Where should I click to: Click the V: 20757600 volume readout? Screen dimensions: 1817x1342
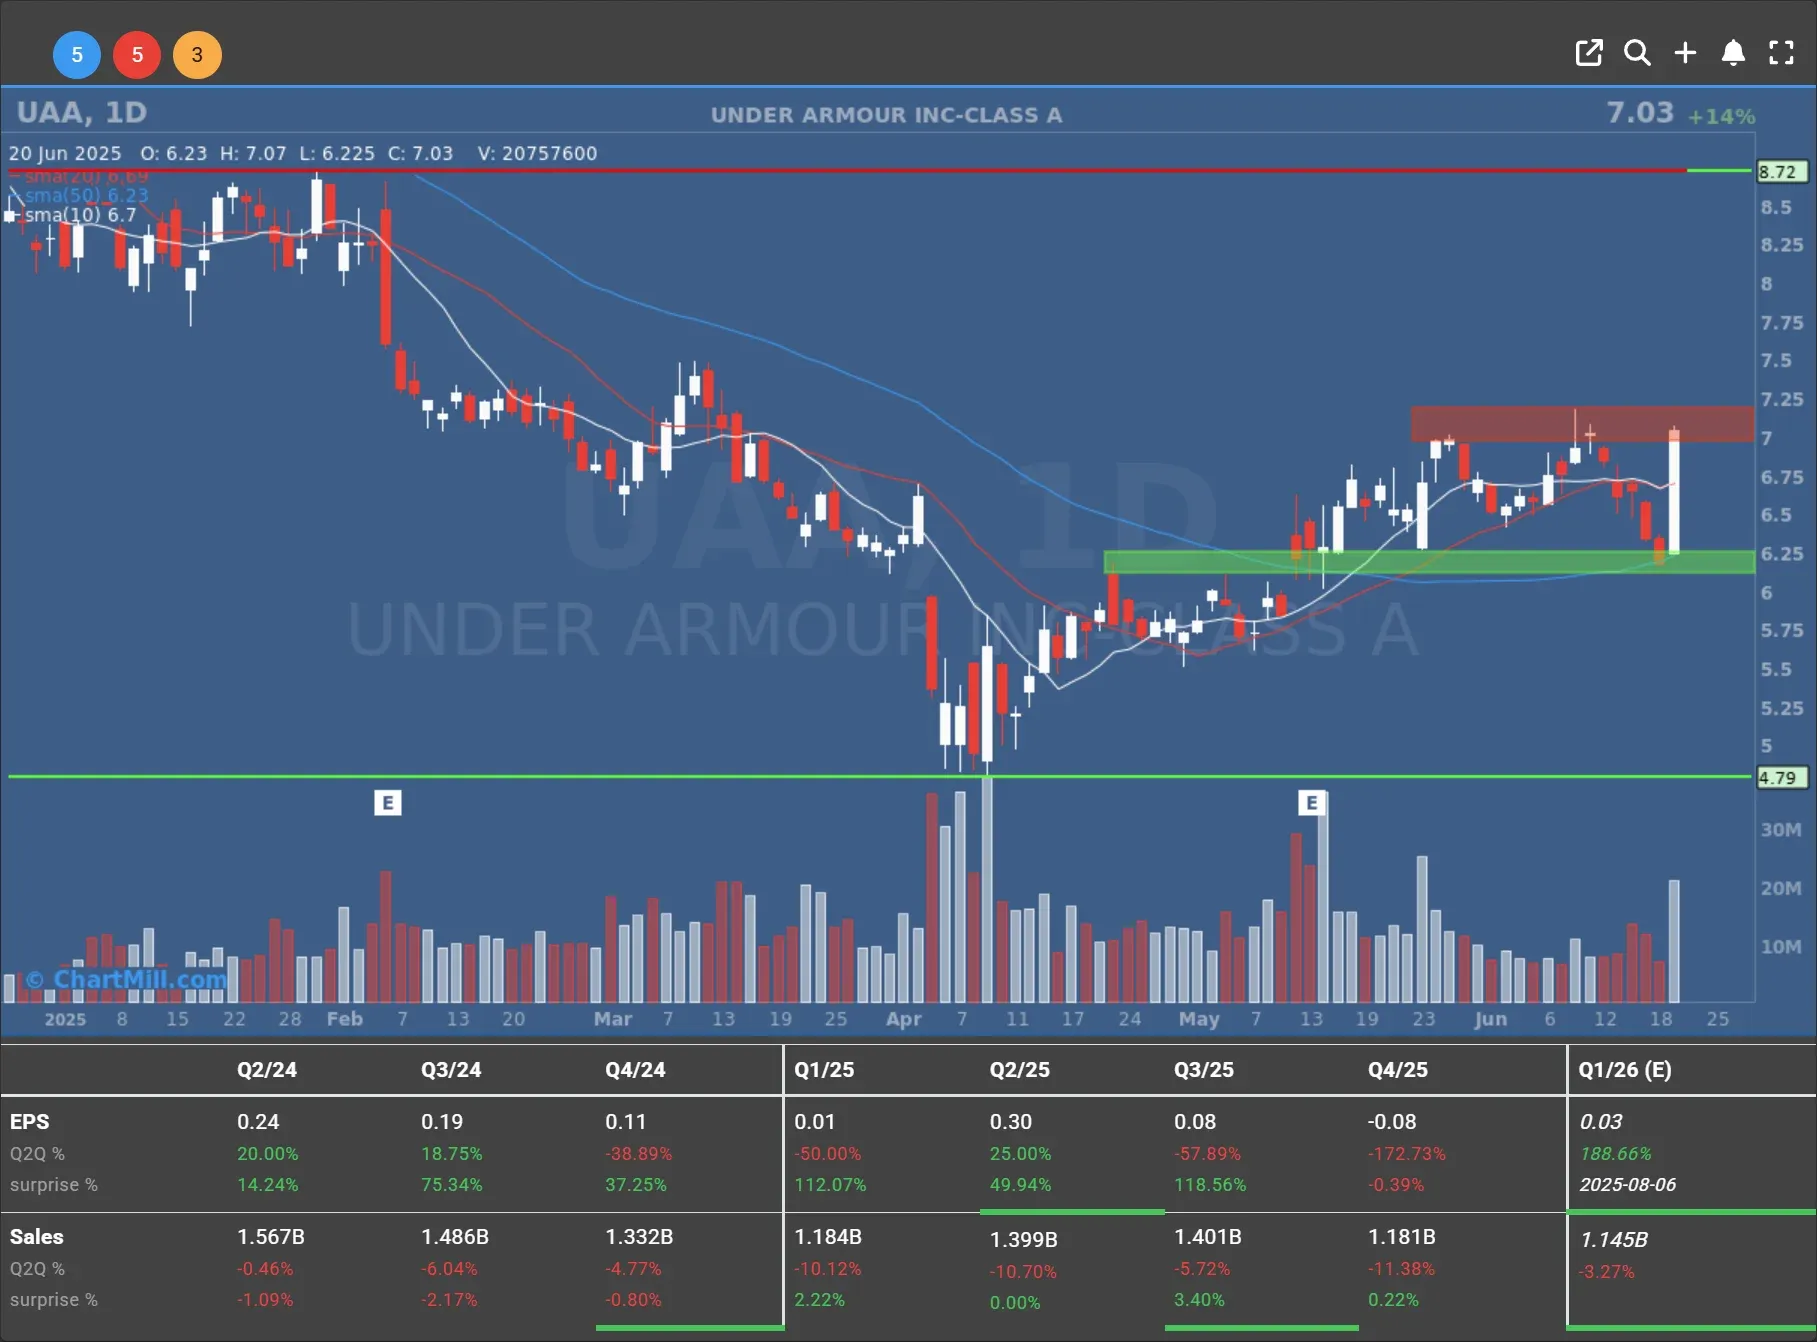(x=537, y=153)
